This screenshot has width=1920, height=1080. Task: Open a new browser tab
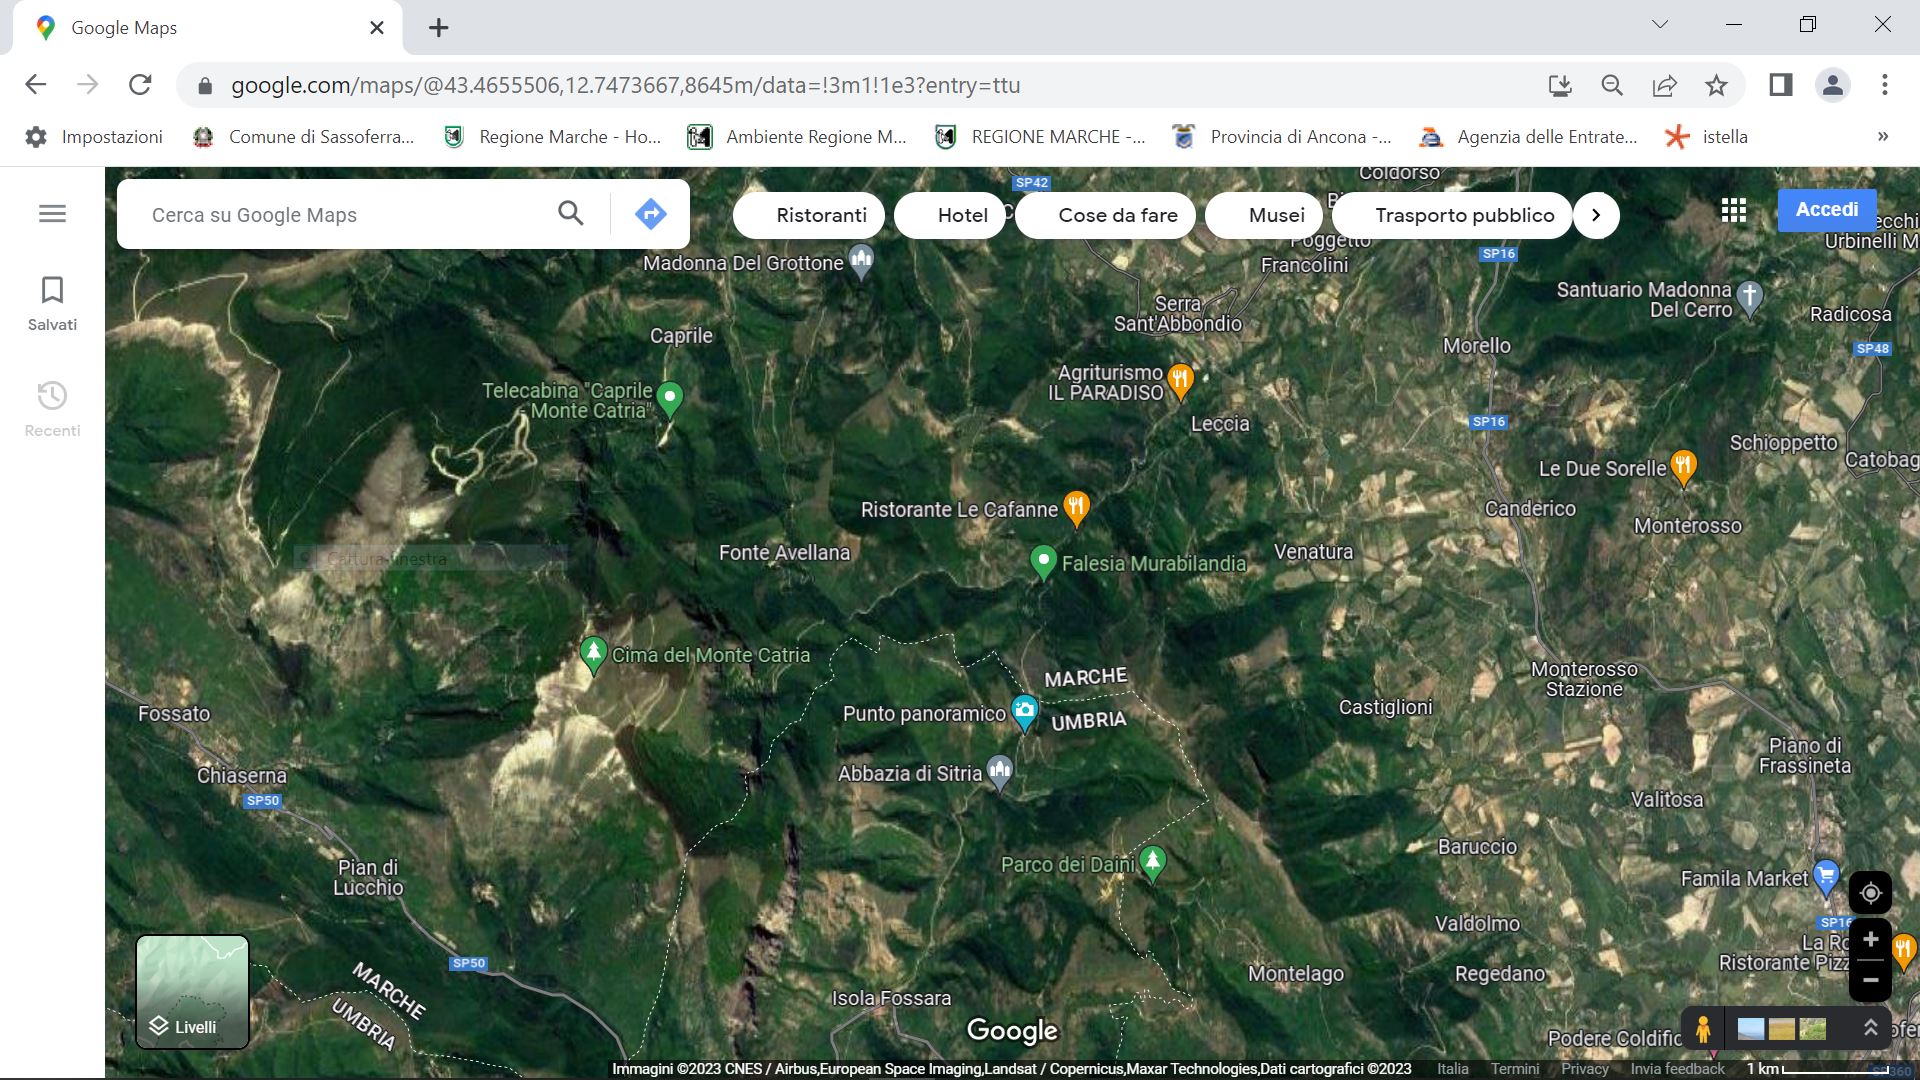pyautogui.click(x=438, y=27)
